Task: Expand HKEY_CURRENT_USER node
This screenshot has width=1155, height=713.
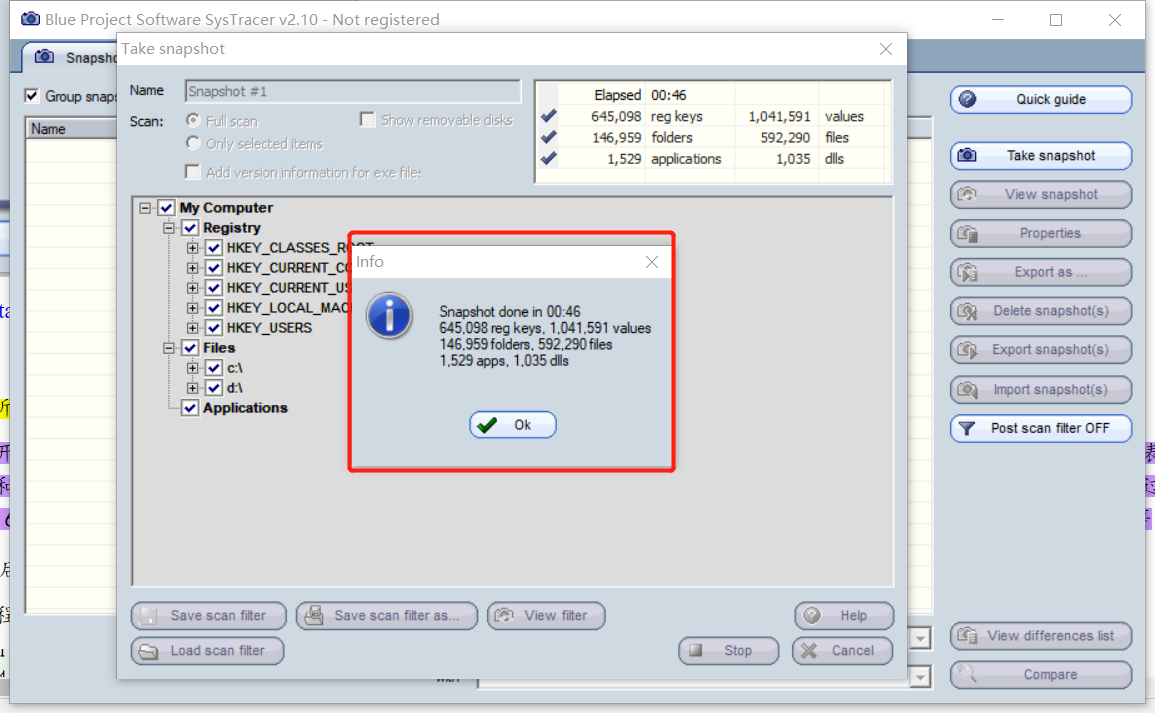Action: click(192, 287)
